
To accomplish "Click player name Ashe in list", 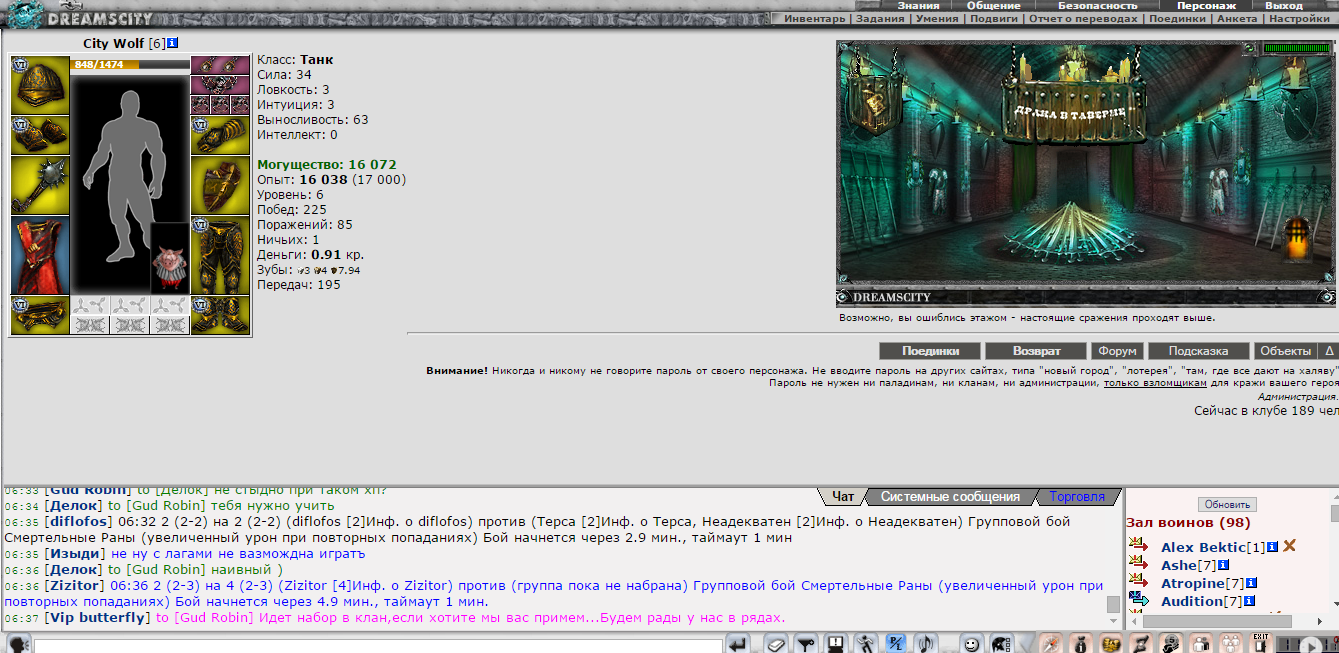I will 1179,566.
